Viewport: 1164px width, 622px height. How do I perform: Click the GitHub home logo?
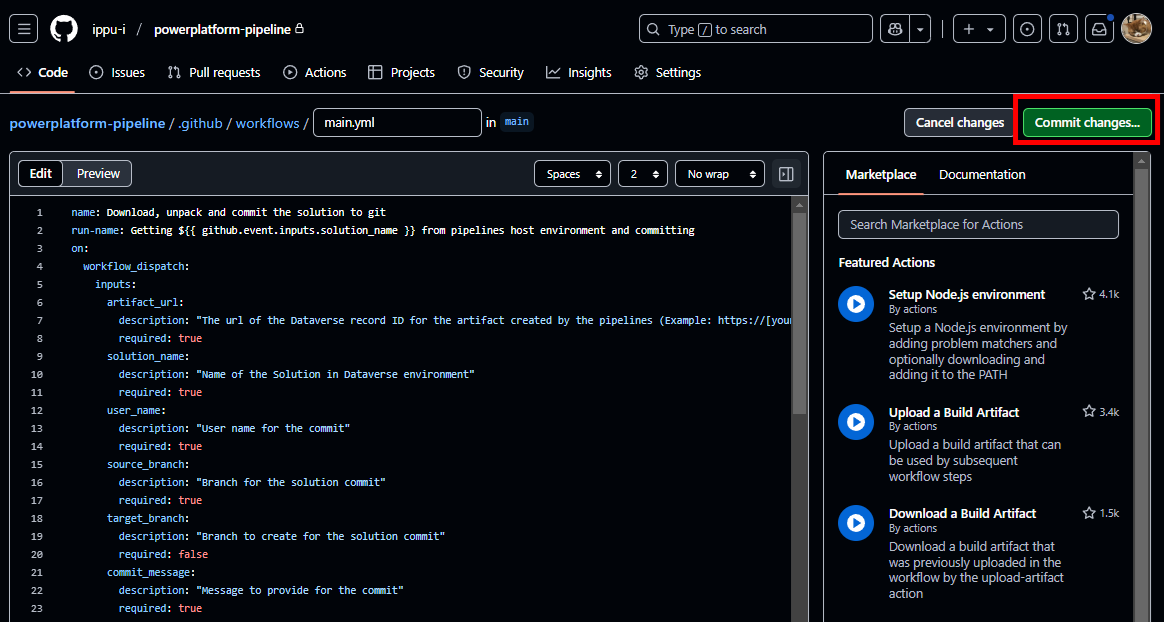point(63,28)
